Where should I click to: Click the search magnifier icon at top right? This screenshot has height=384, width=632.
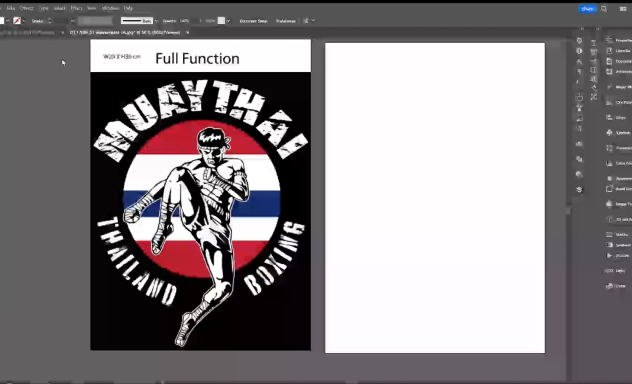604,8
